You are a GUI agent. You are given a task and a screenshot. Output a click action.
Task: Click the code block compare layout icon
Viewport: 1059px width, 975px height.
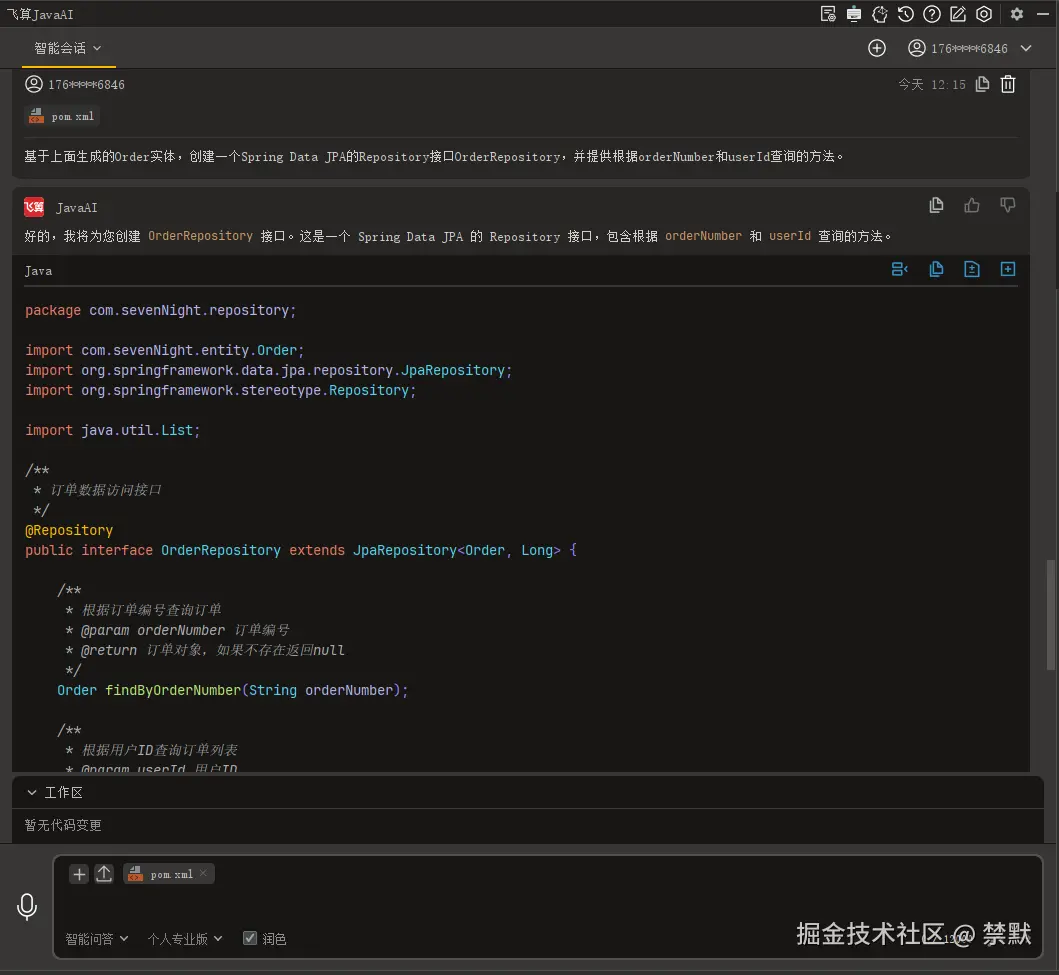pyautogui.click(x=900, y=269)
